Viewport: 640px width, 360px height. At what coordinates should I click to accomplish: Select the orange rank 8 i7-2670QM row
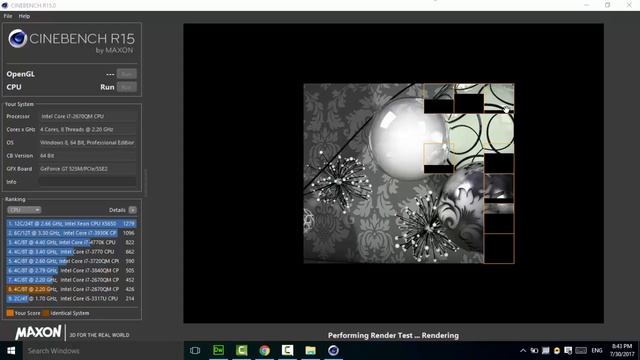tap(71, 289)
